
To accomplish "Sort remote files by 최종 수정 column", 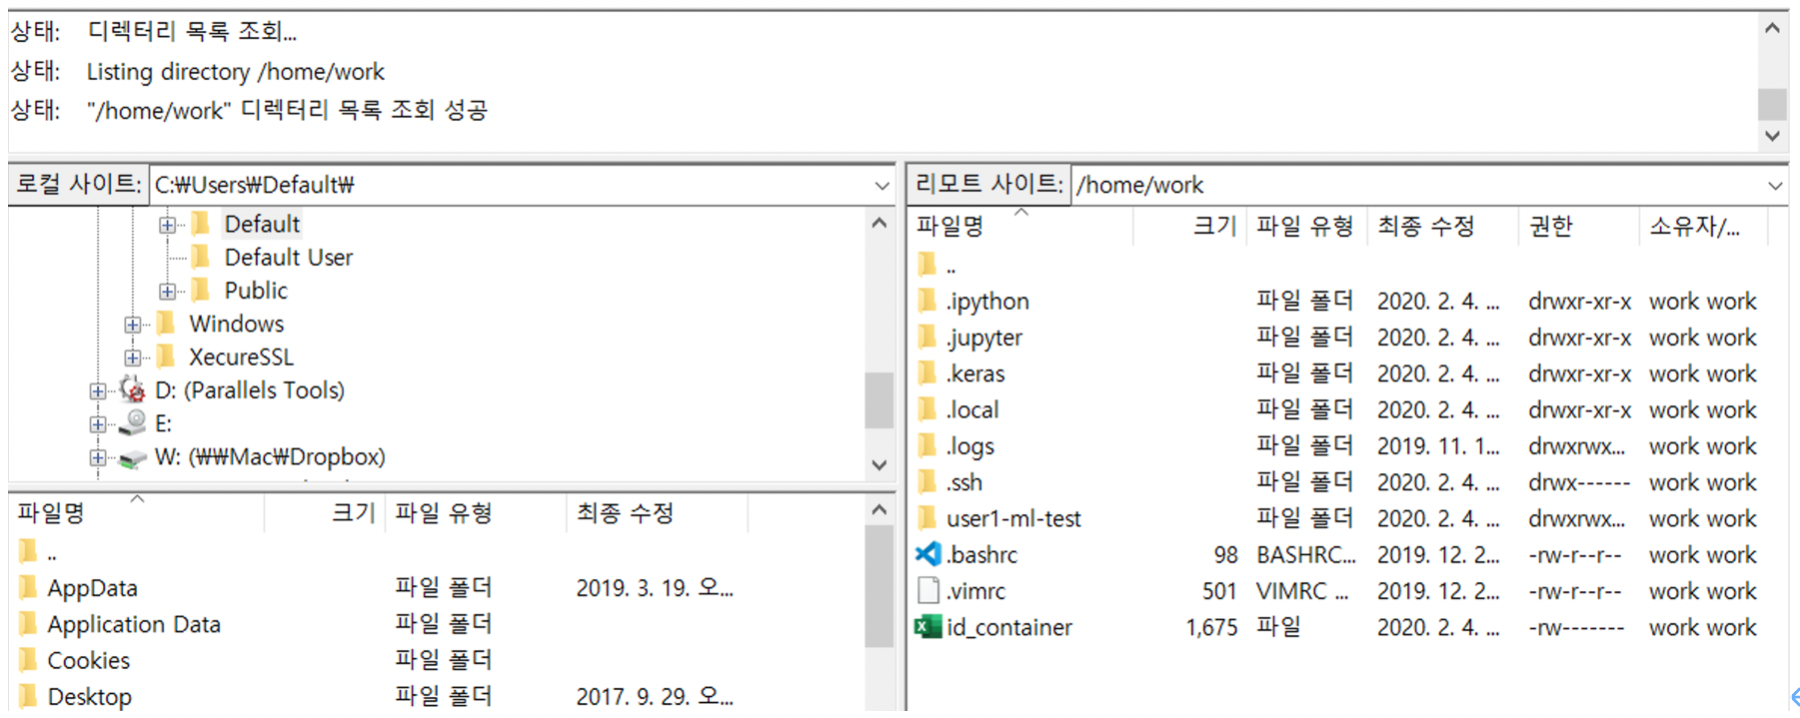I will click(x=1441, y=226).
